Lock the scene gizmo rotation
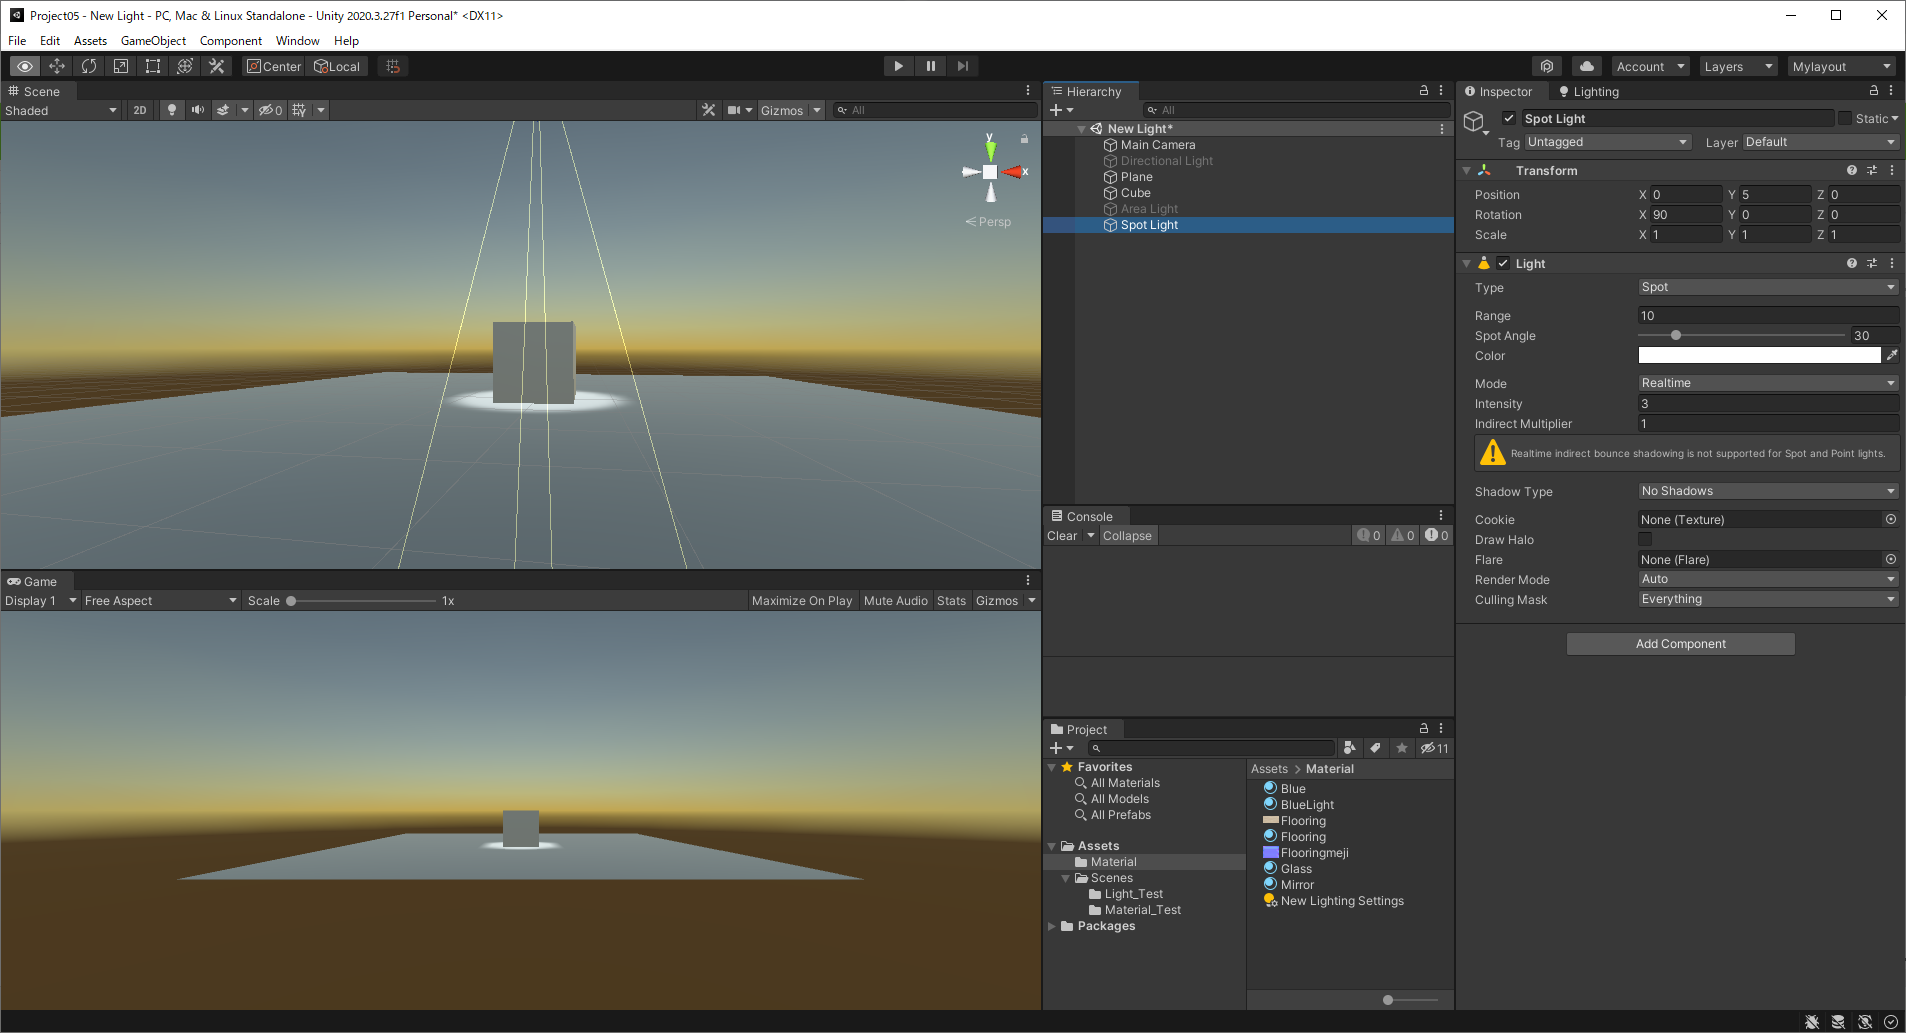 click(x=1024, y=139)
